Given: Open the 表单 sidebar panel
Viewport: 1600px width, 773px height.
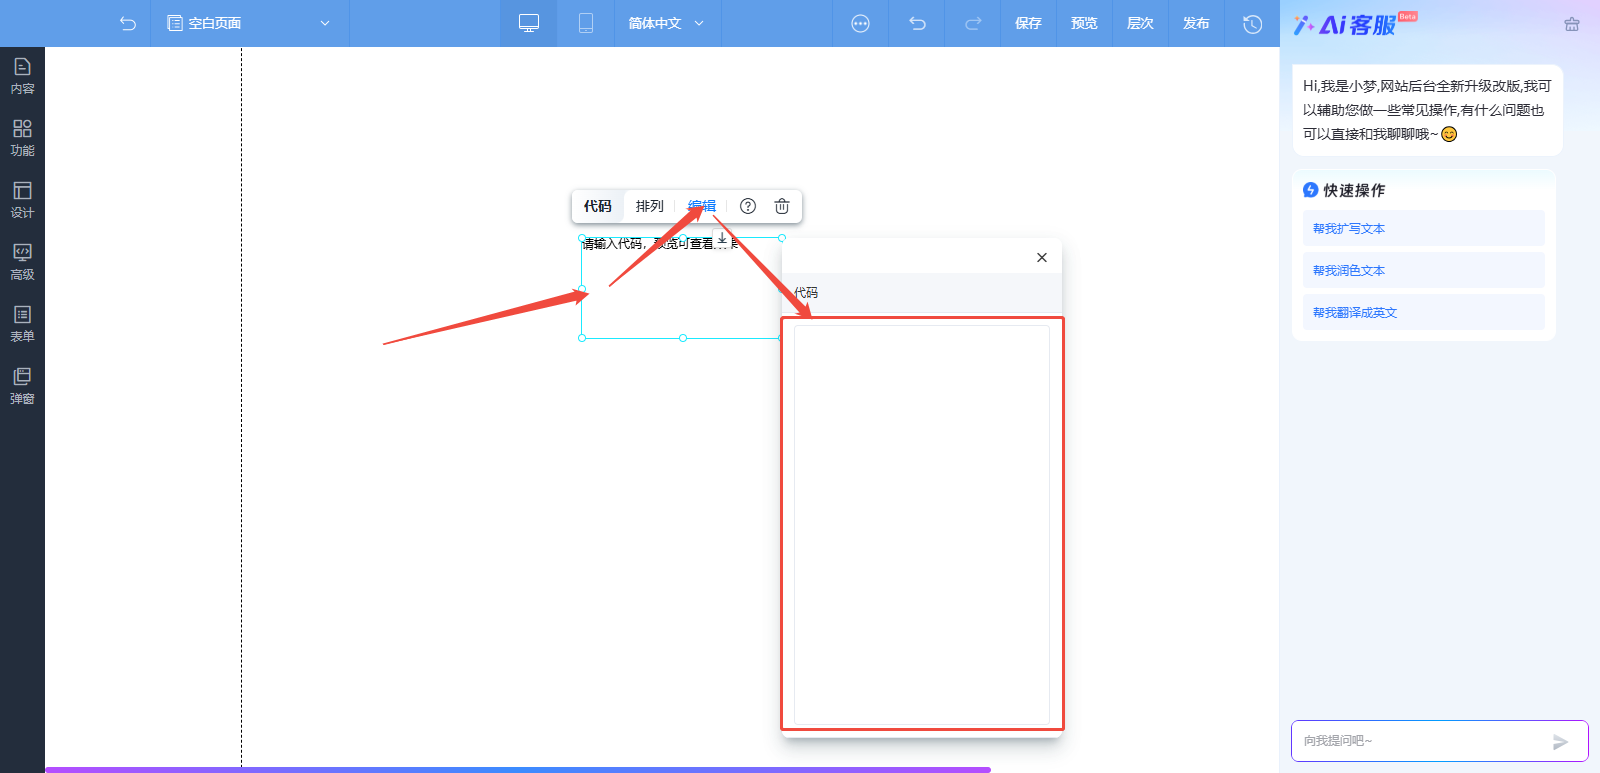Looking at the screenshot, I should click(22, 325).
